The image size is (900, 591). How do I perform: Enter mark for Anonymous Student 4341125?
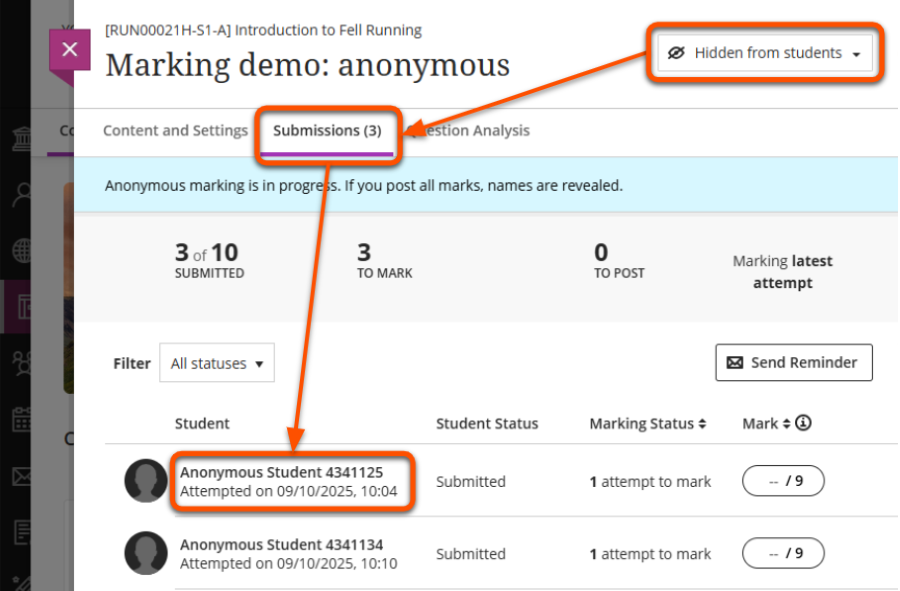(783, 481)
